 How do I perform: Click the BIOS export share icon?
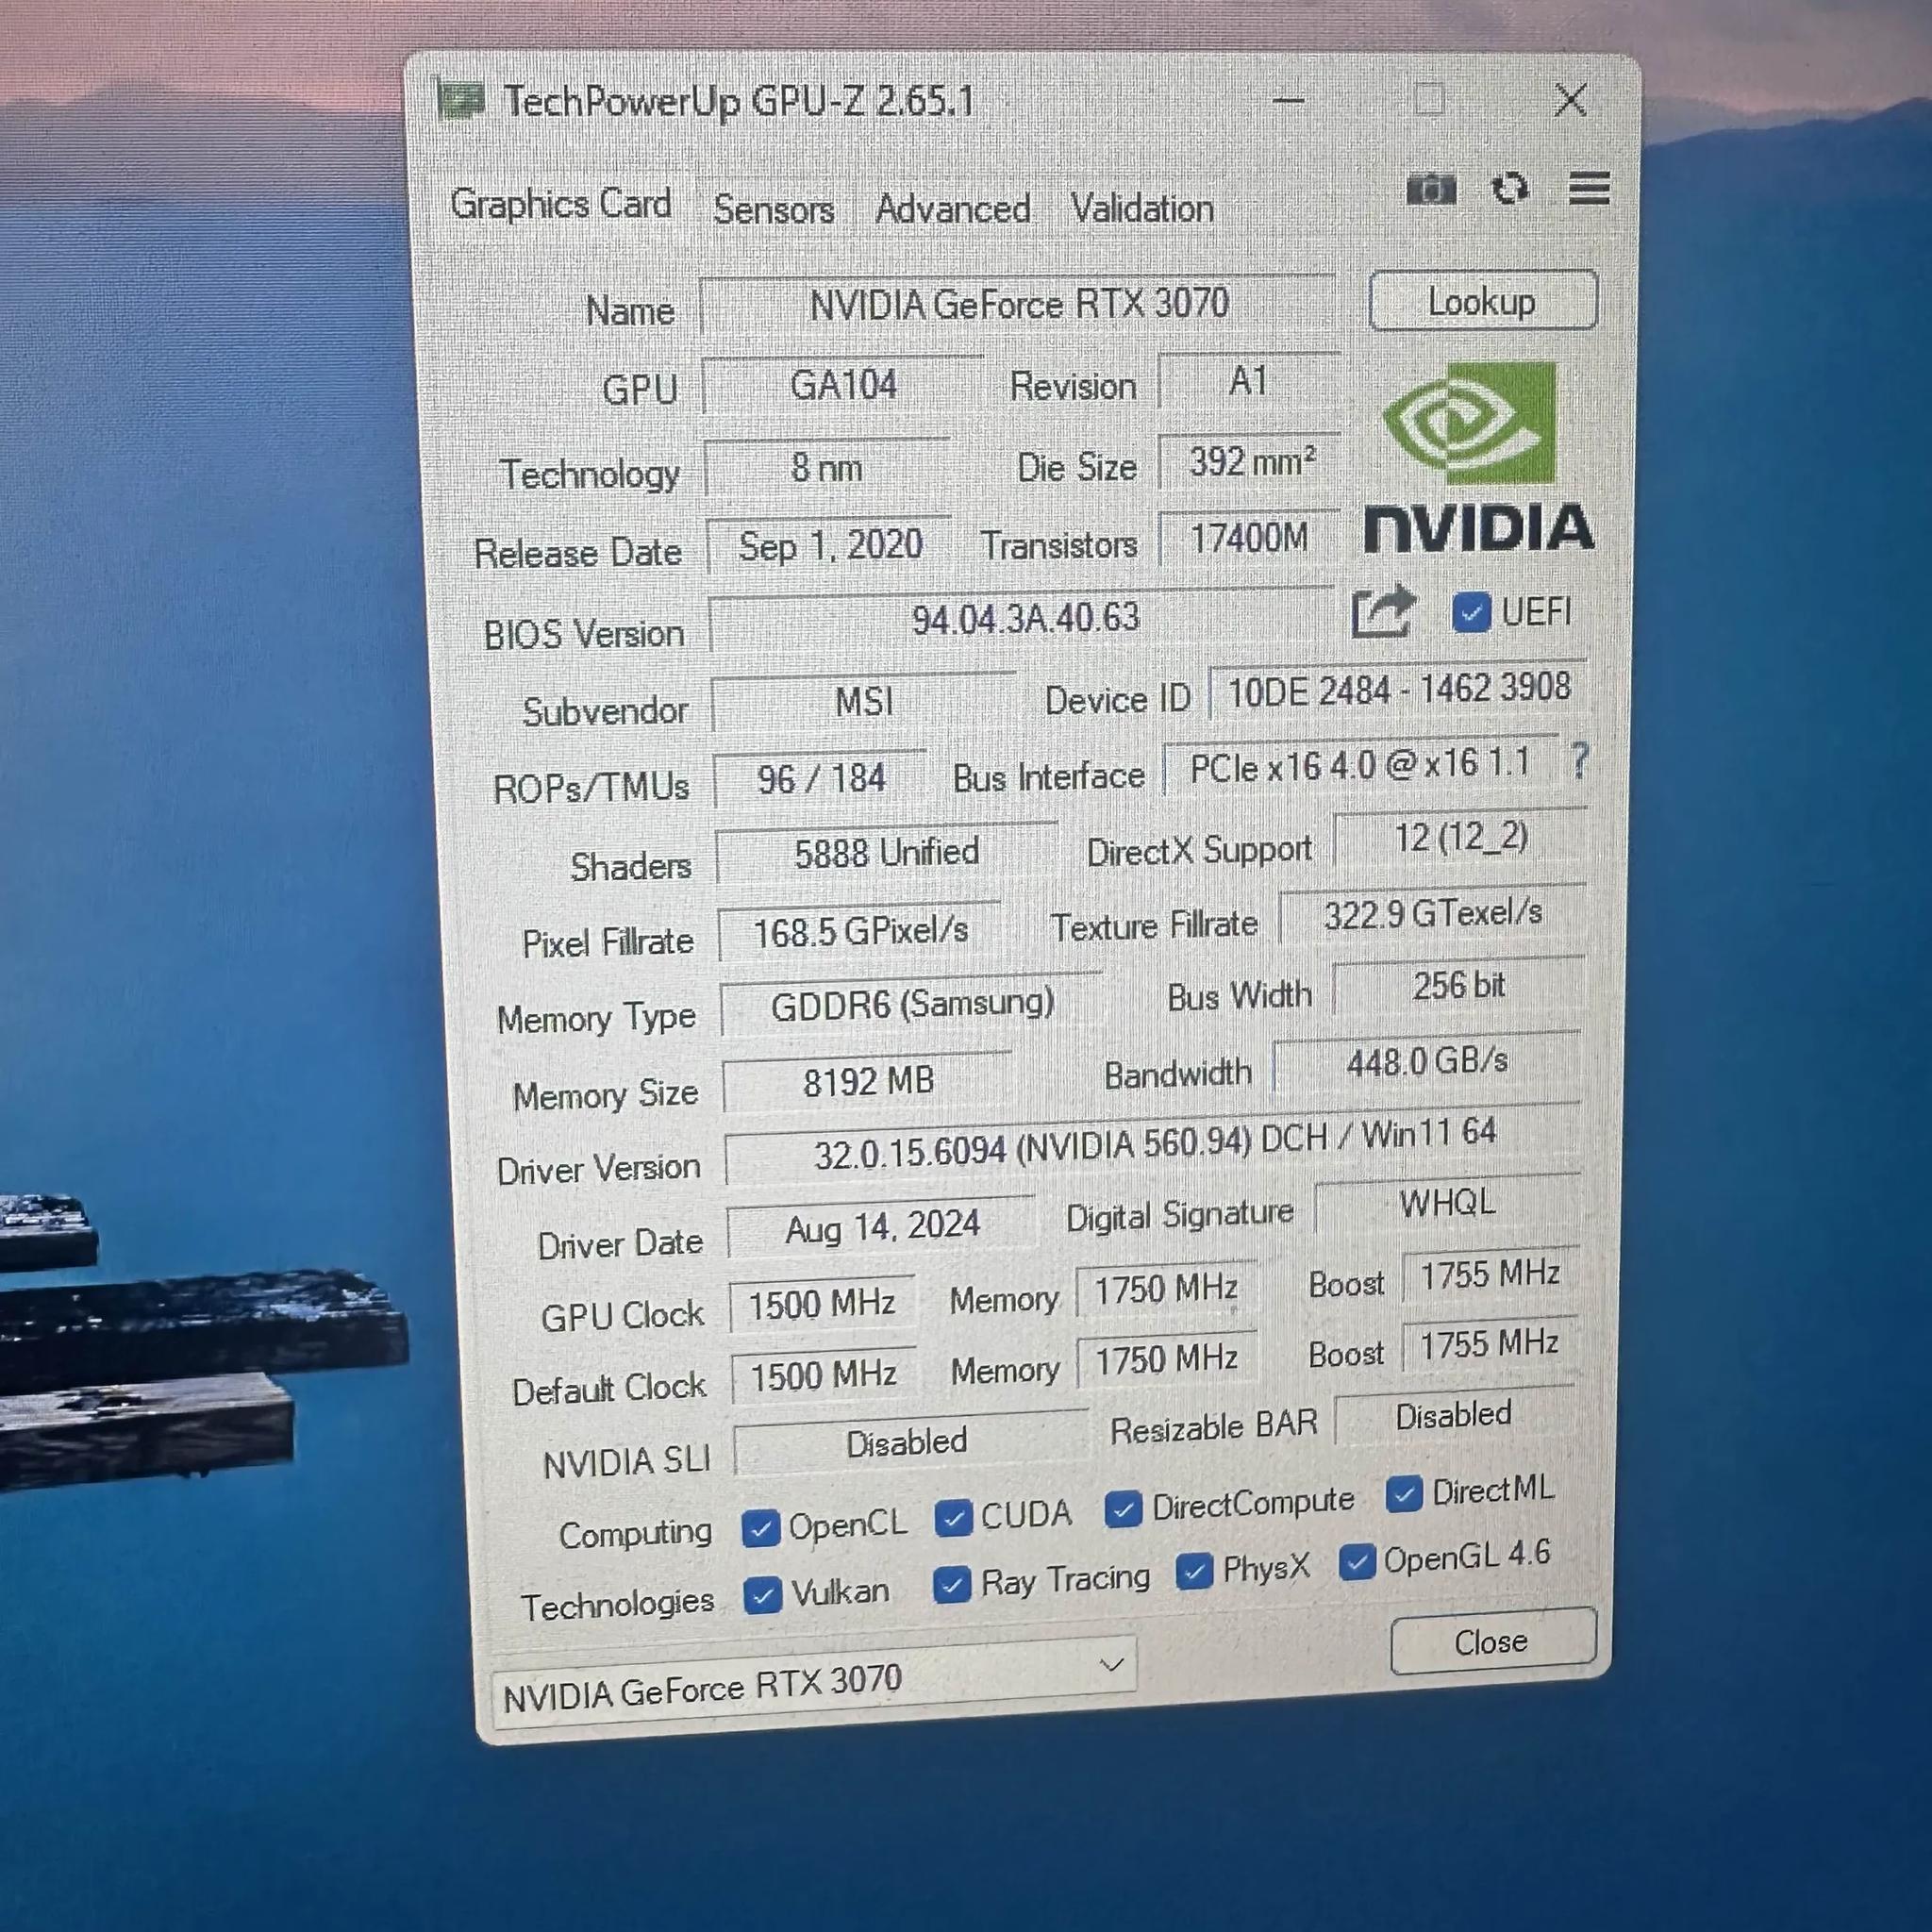1384,611
